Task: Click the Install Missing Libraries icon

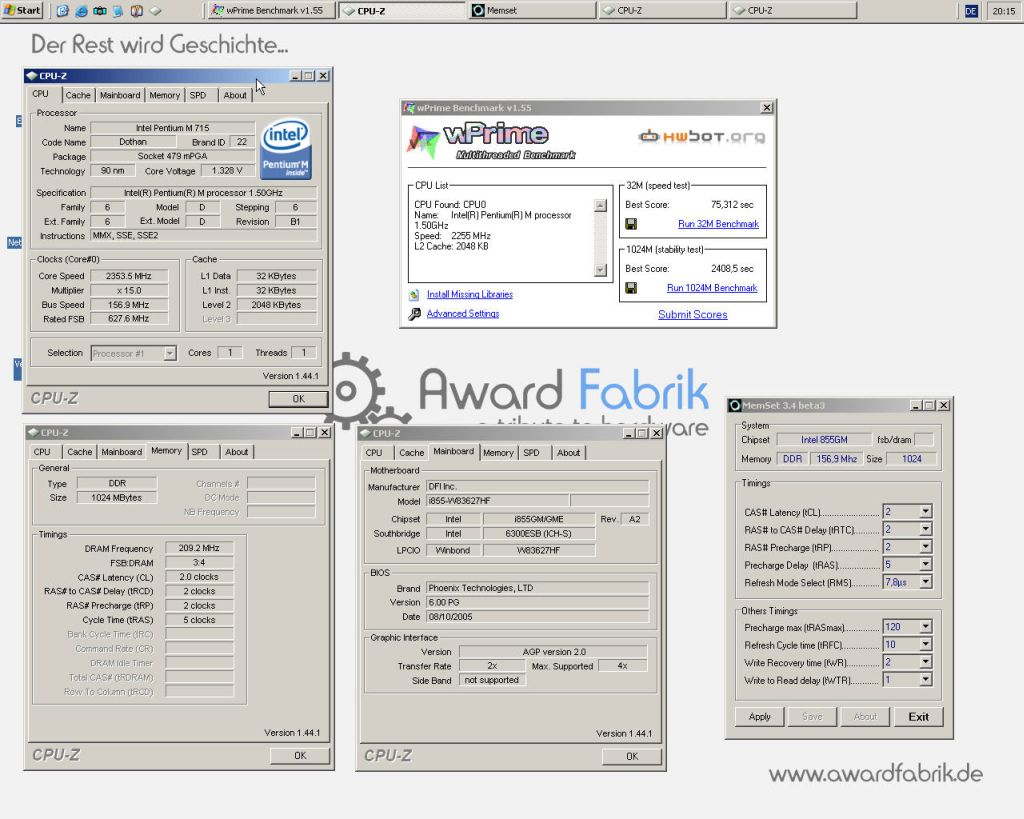Action: 414,295
